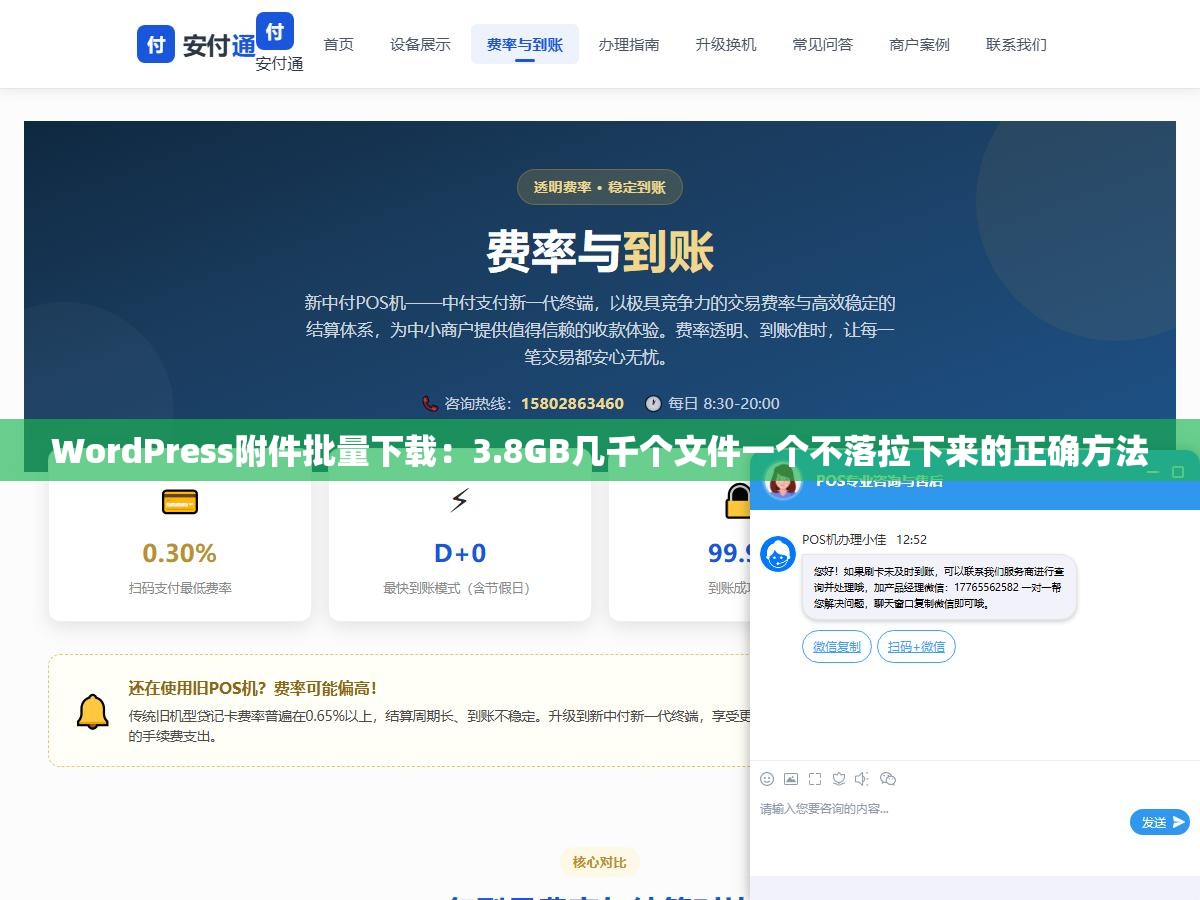Click the phone icon before 咨询热线
Screen dimensions: 1200x900
[x=430, y=404]
